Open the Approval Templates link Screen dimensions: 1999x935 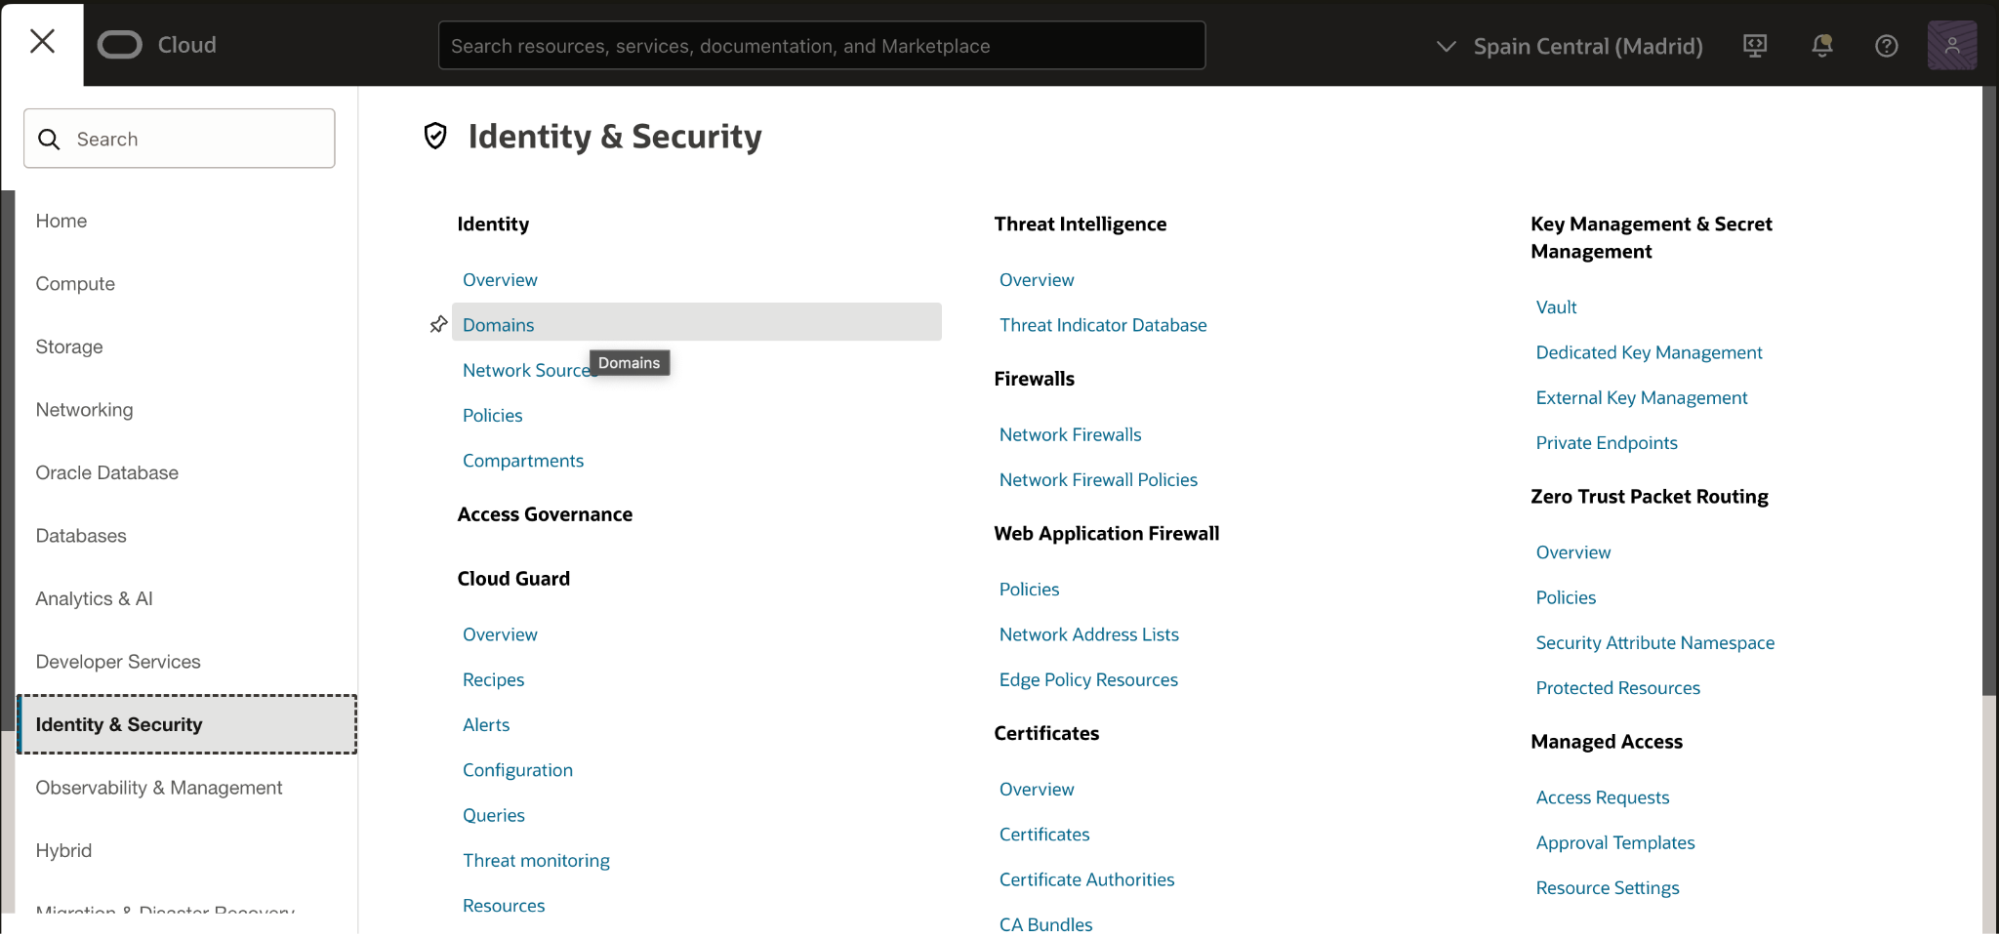pyautogui.click(x=1616, y=843)
